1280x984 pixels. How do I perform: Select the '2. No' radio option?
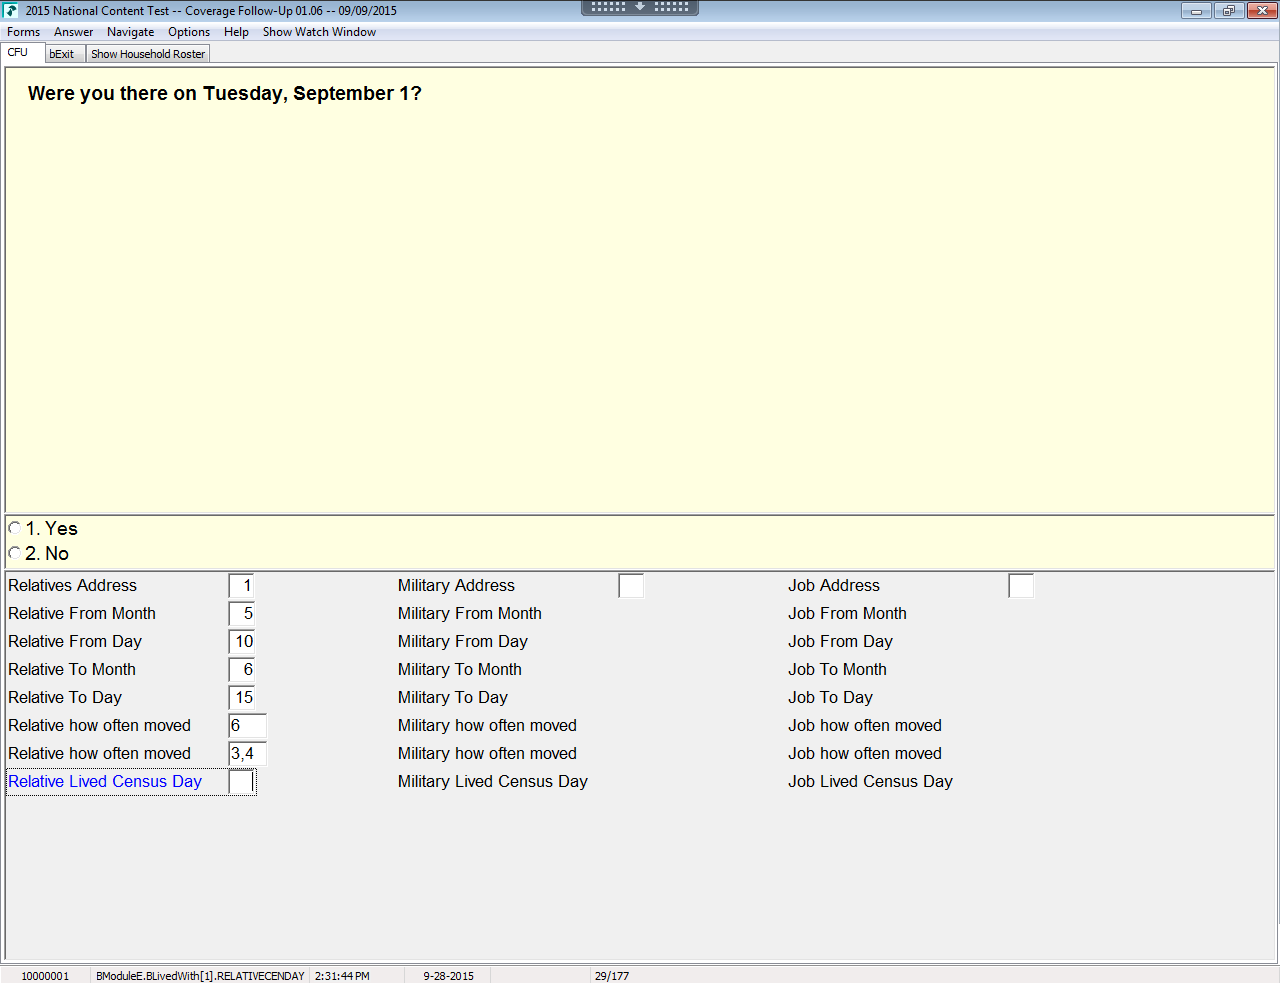15,553
